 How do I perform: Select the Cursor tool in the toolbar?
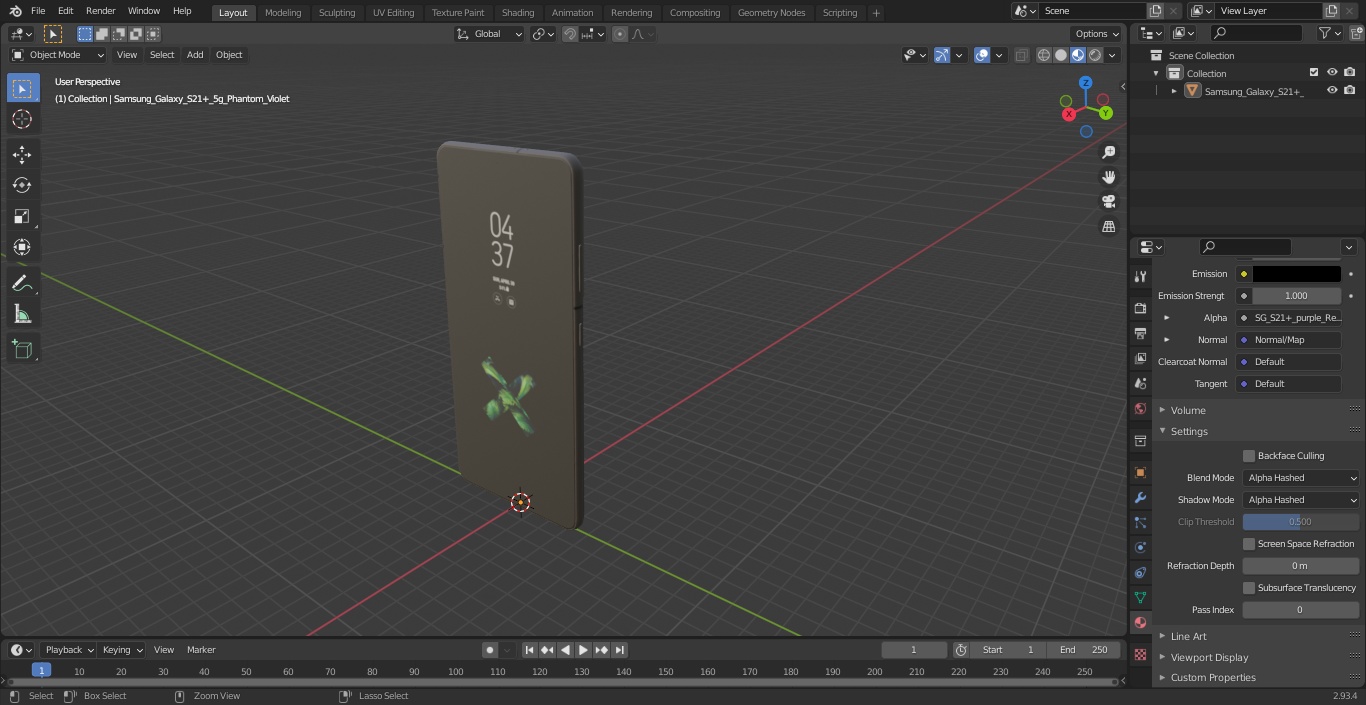(22, 119)
